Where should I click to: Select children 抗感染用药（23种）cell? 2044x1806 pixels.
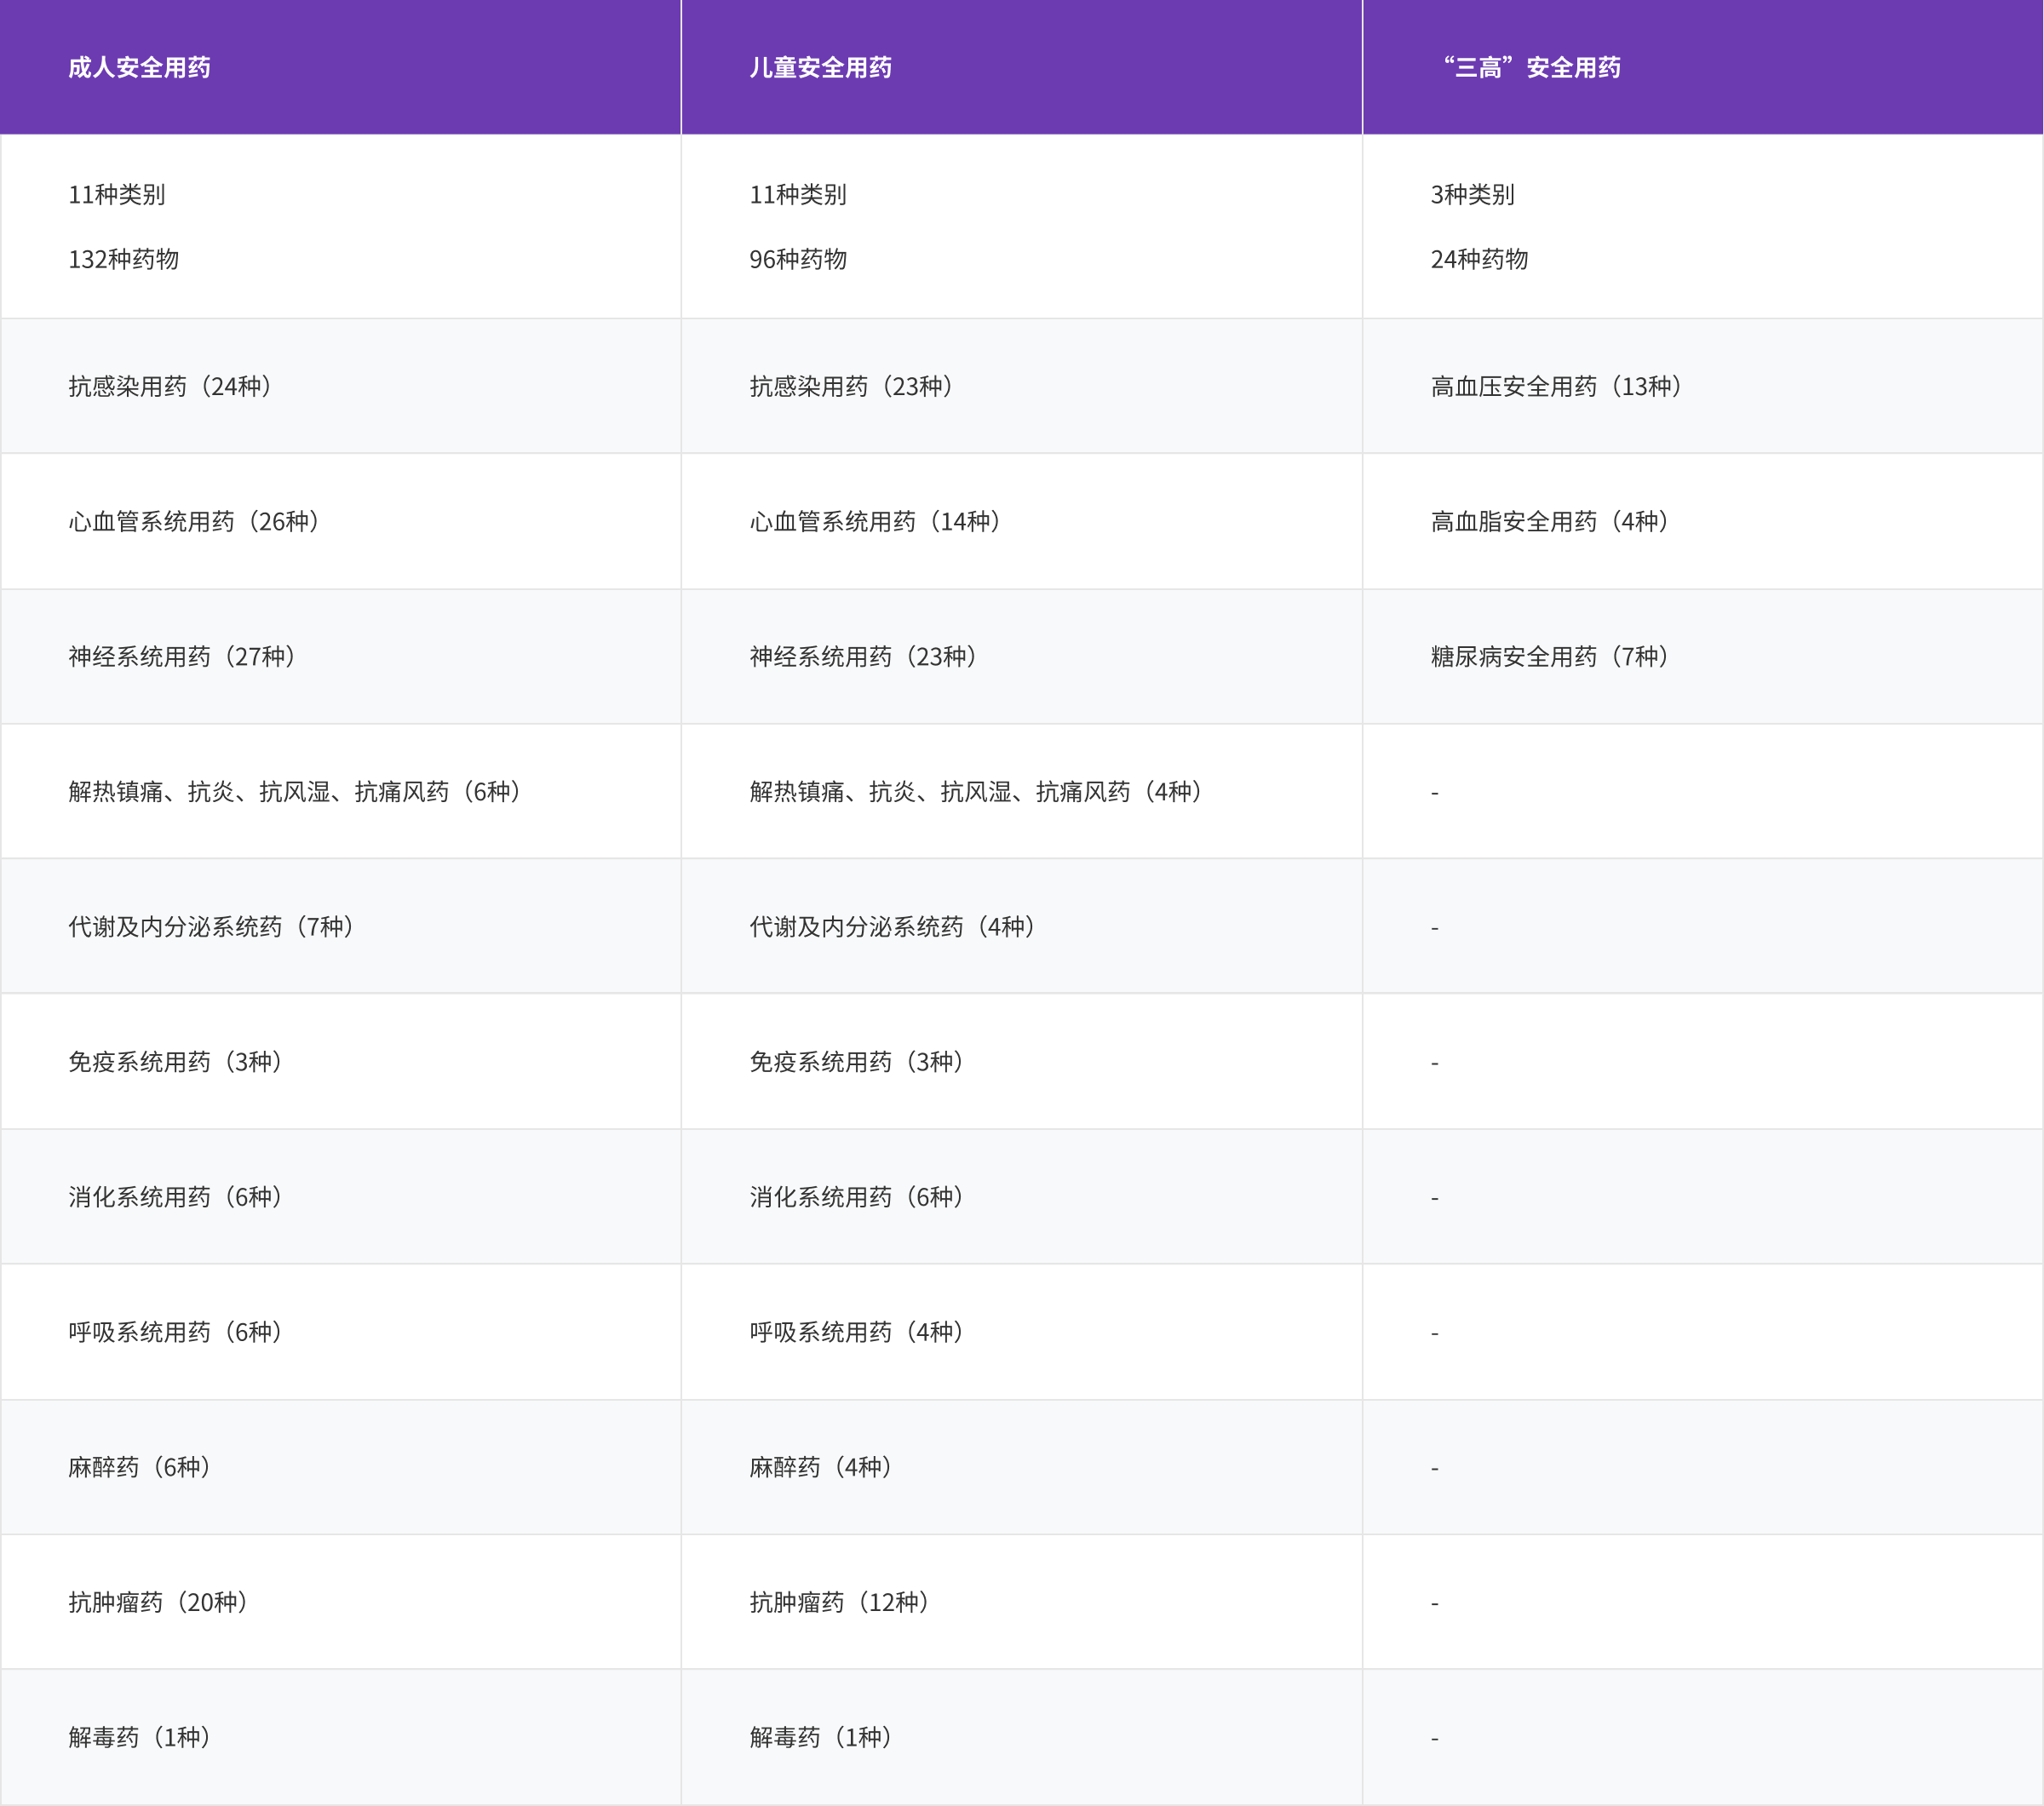pyautogui.click(x=851, y=386)
